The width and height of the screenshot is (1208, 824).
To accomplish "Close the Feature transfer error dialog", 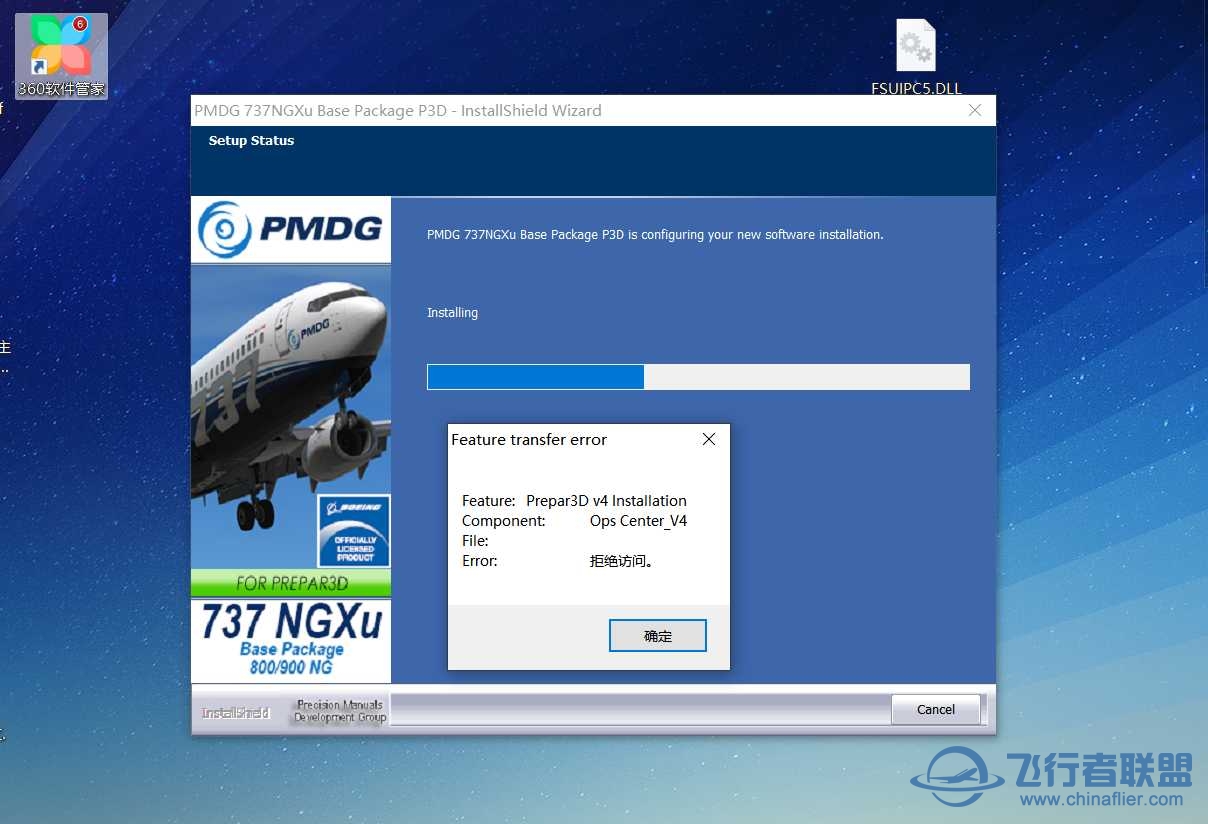I will tap(709, 439).
